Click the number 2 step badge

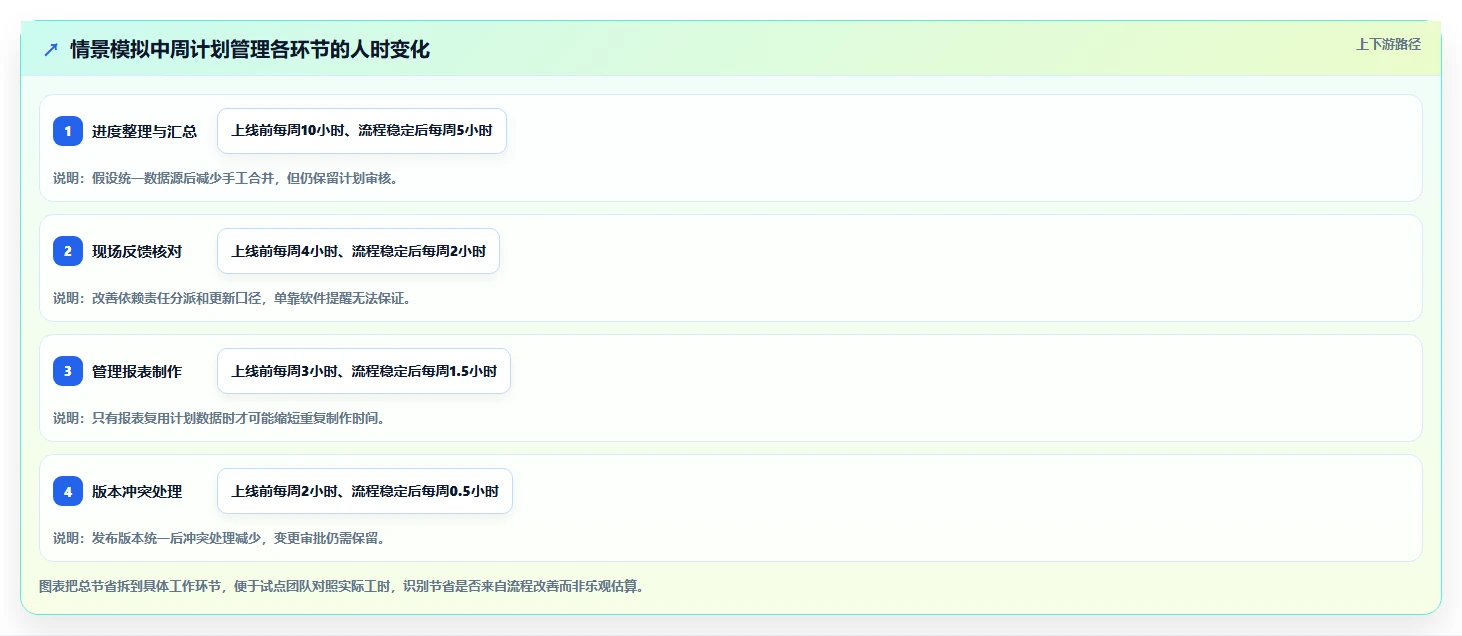coord(68,251)
